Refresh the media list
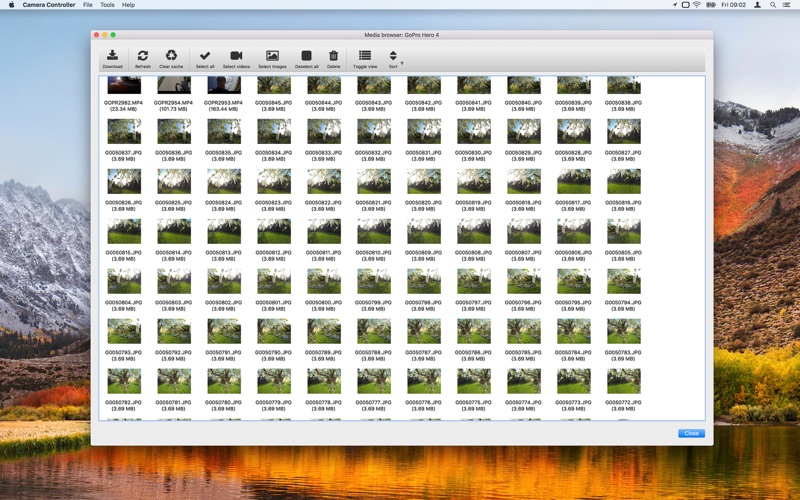The height and width of the screenshot is (500, 800). tap(143, 56)
